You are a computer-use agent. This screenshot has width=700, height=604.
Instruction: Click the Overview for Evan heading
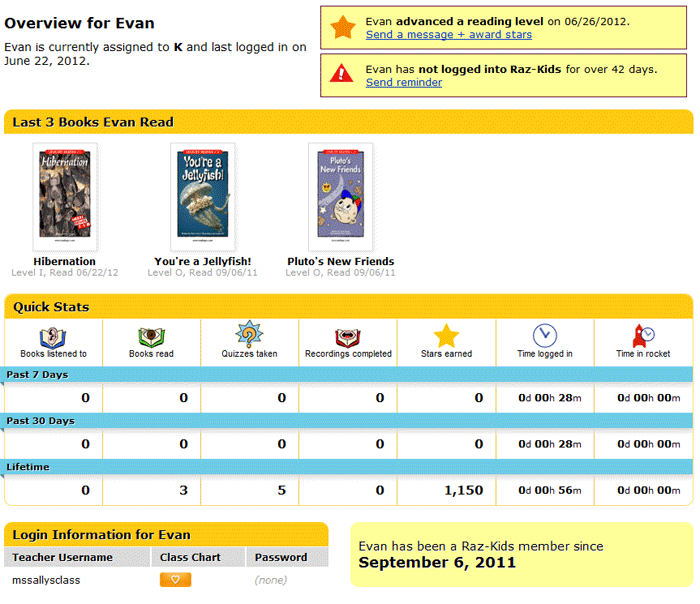pos(79,23)
